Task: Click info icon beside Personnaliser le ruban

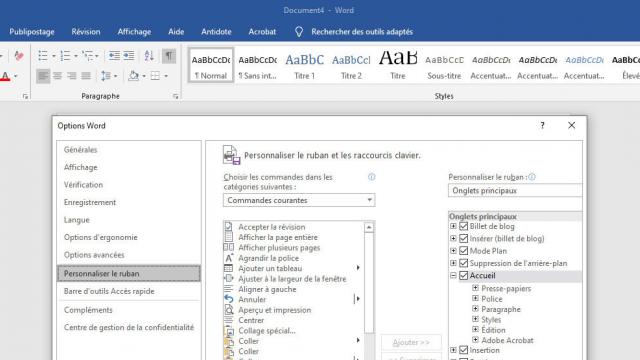Action: pyautogui.click(x=532, y=177)
